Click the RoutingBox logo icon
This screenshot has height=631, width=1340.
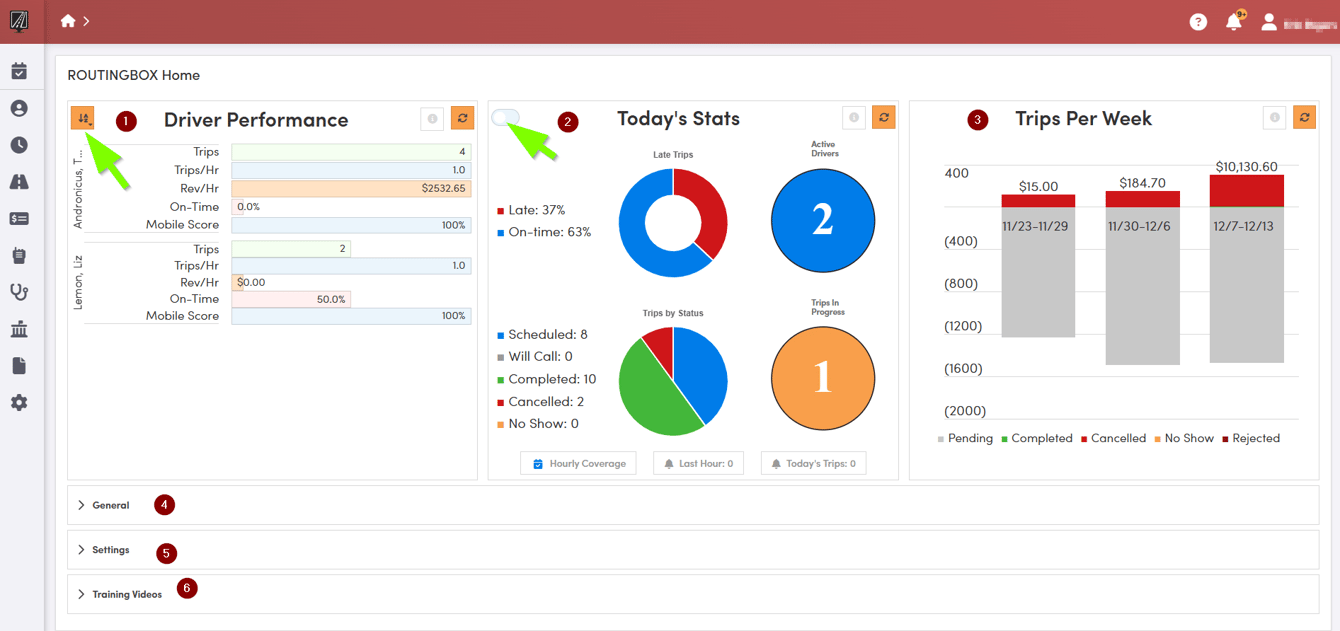(19, 21)
